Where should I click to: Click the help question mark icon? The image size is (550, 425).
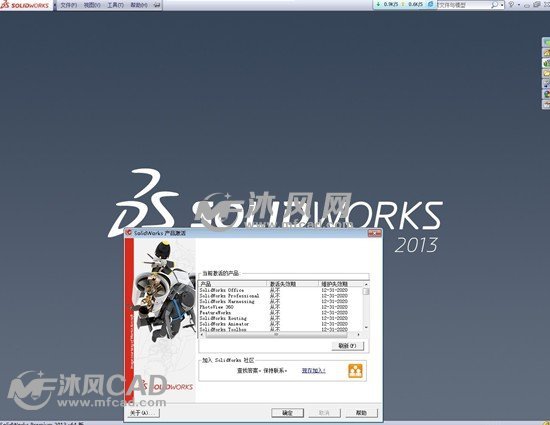(x=511, y=5)
